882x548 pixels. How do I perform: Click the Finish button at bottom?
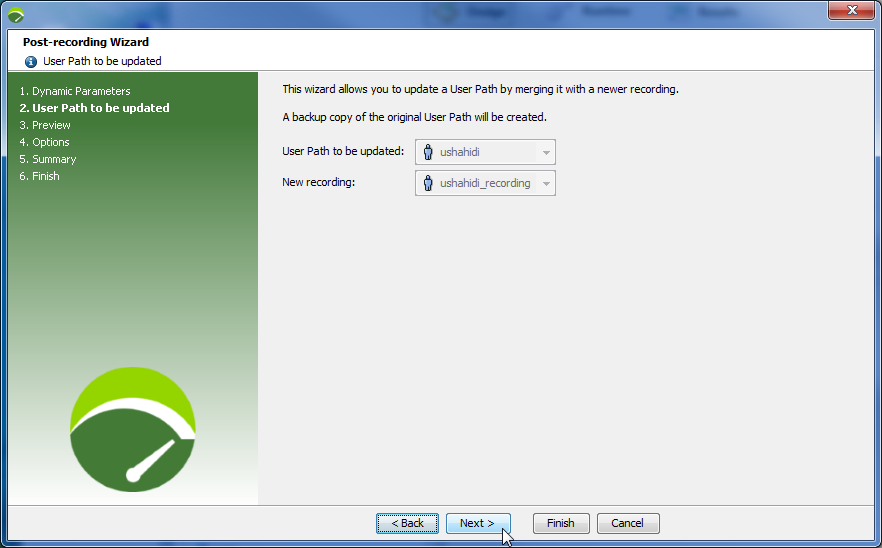560,523
